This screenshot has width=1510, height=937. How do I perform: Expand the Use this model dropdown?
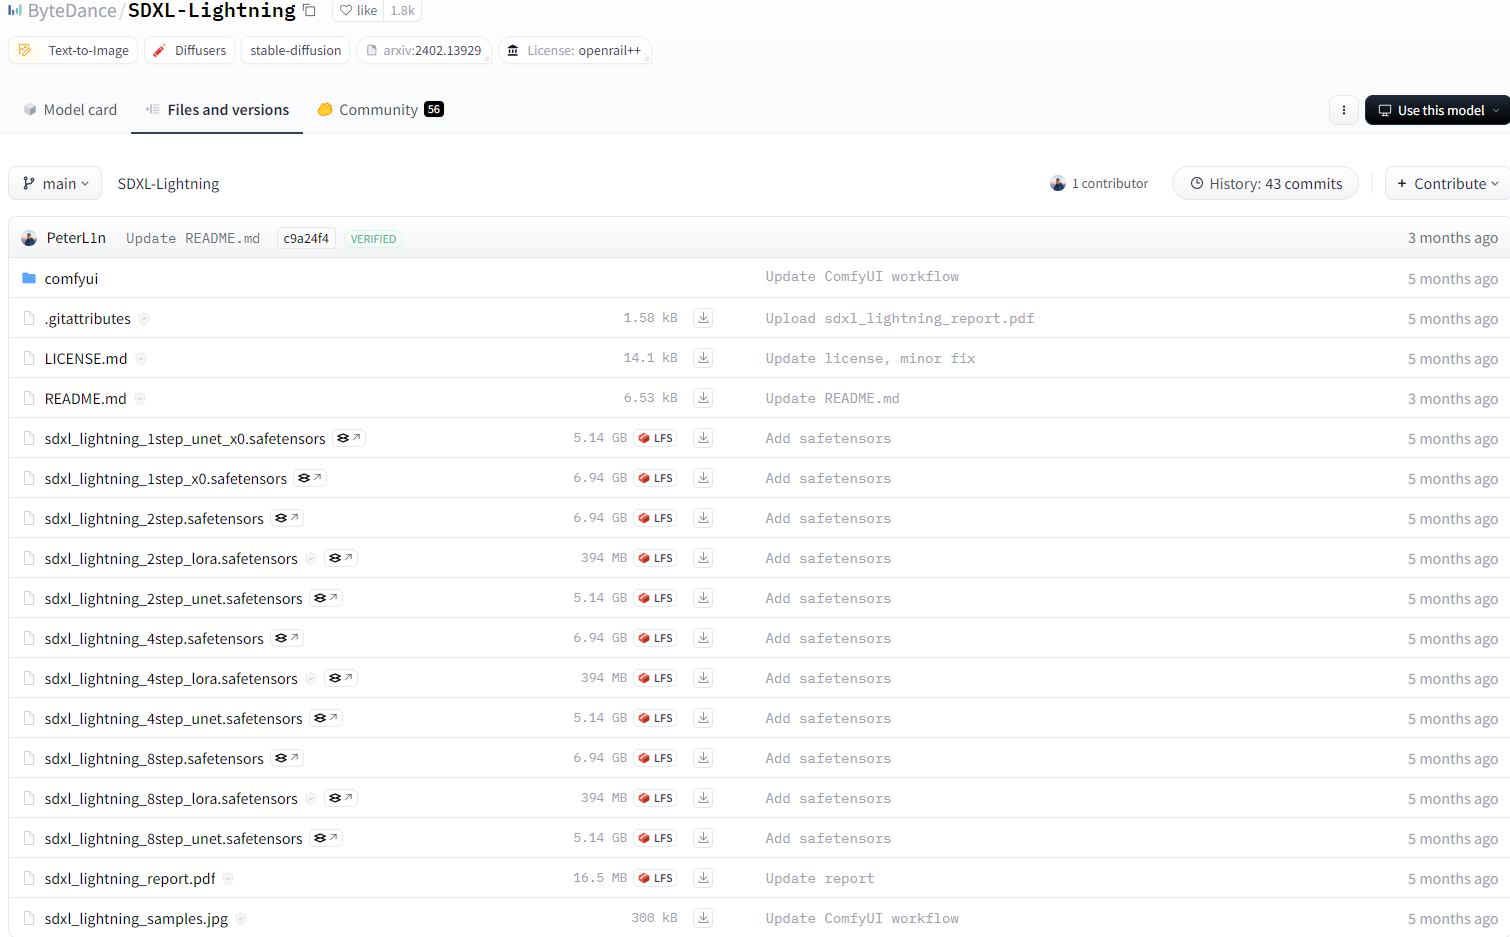coord(1438,110)
